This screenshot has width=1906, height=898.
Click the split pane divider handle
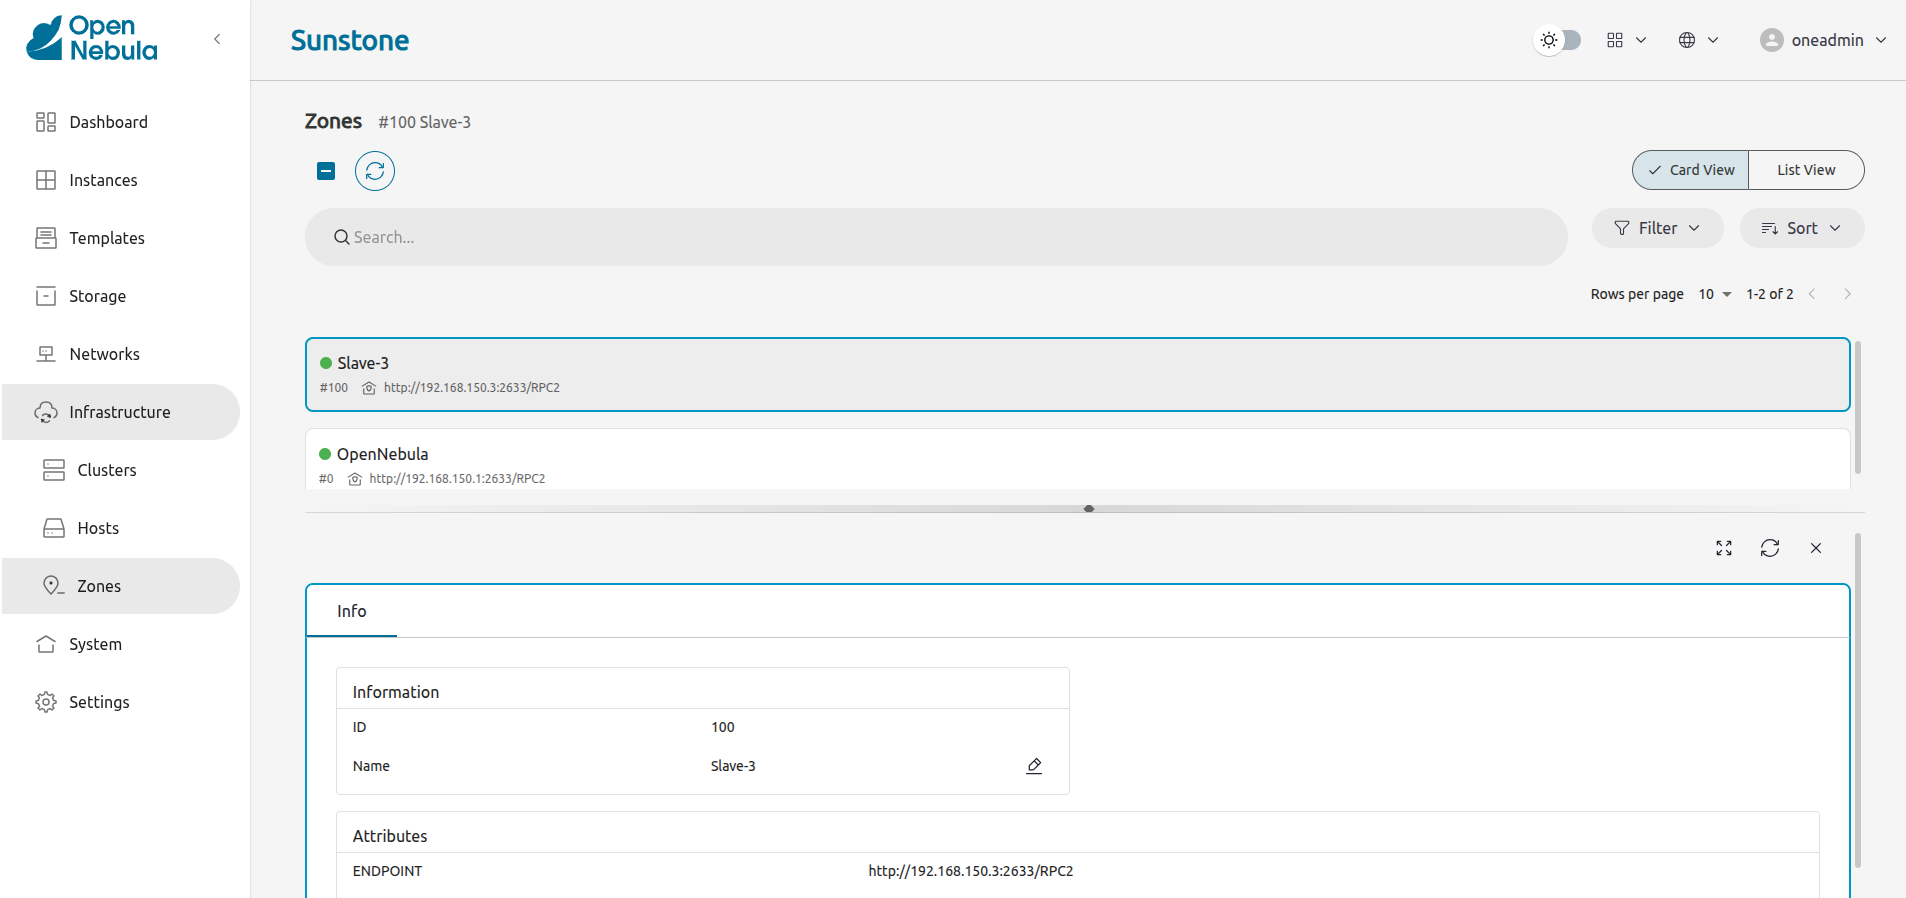(1088, 509)
